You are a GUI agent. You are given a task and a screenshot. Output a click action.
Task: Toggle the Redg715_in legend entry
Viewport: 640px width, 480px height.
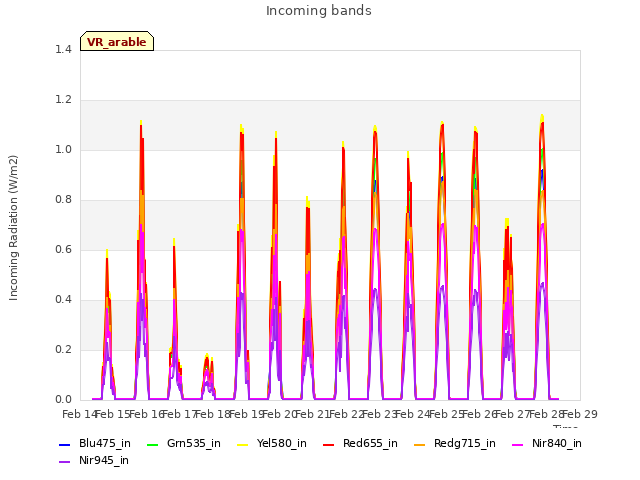tap(455, 443)
